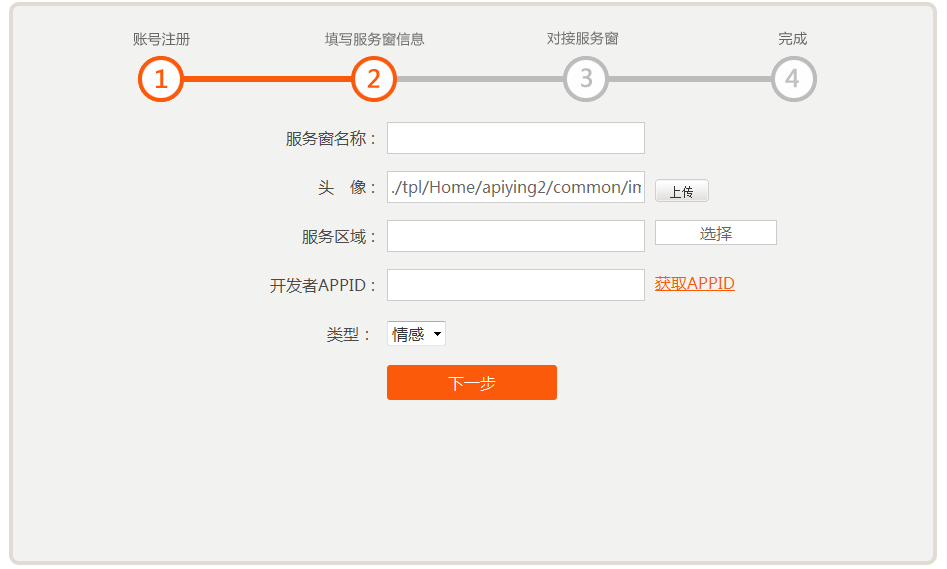The width and height of the screenshot is (947, 569).
Task: Focus the 服务窗名称 input field
Action: point(515,138)
